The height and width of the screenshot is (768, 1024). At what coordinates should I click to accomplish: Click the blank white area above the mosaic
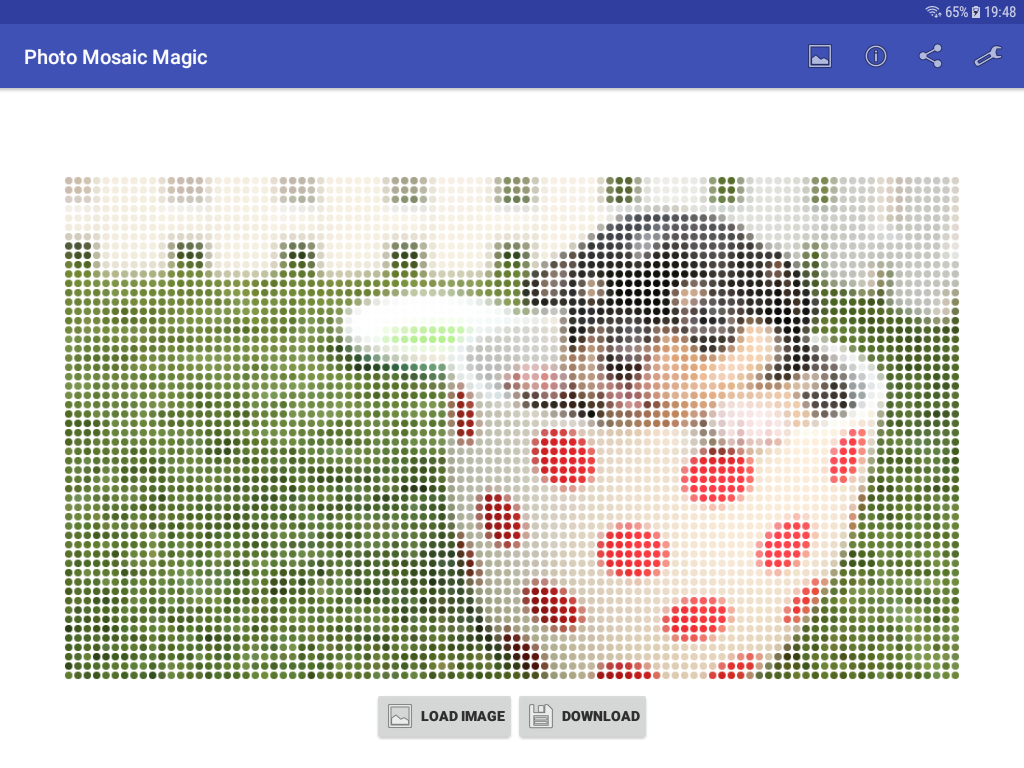[x=512, y=131]
